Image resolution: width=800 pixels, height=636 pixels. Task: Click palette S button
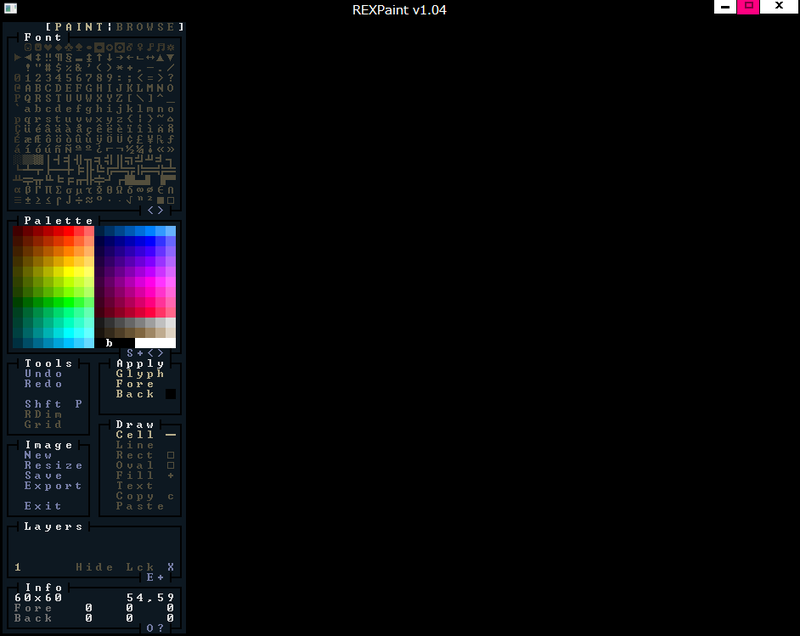[x=130, y=353]
